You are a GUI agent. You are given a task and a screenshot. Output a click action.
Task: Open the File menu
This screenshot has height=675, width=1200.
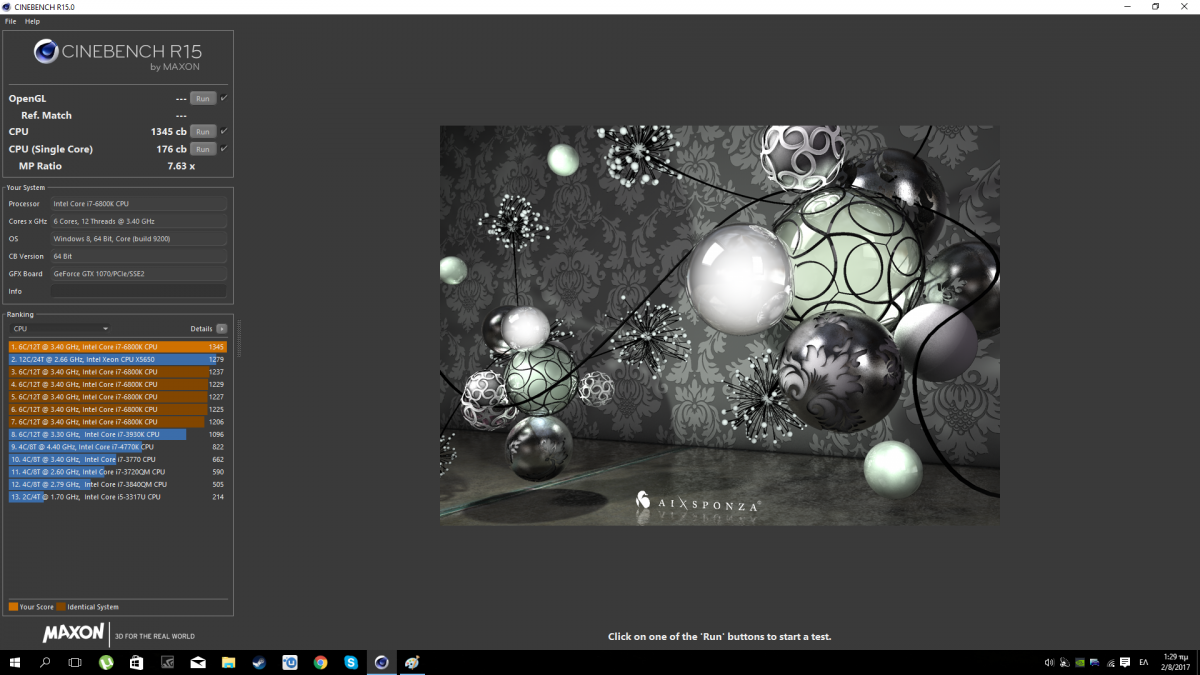coord(10,21)
